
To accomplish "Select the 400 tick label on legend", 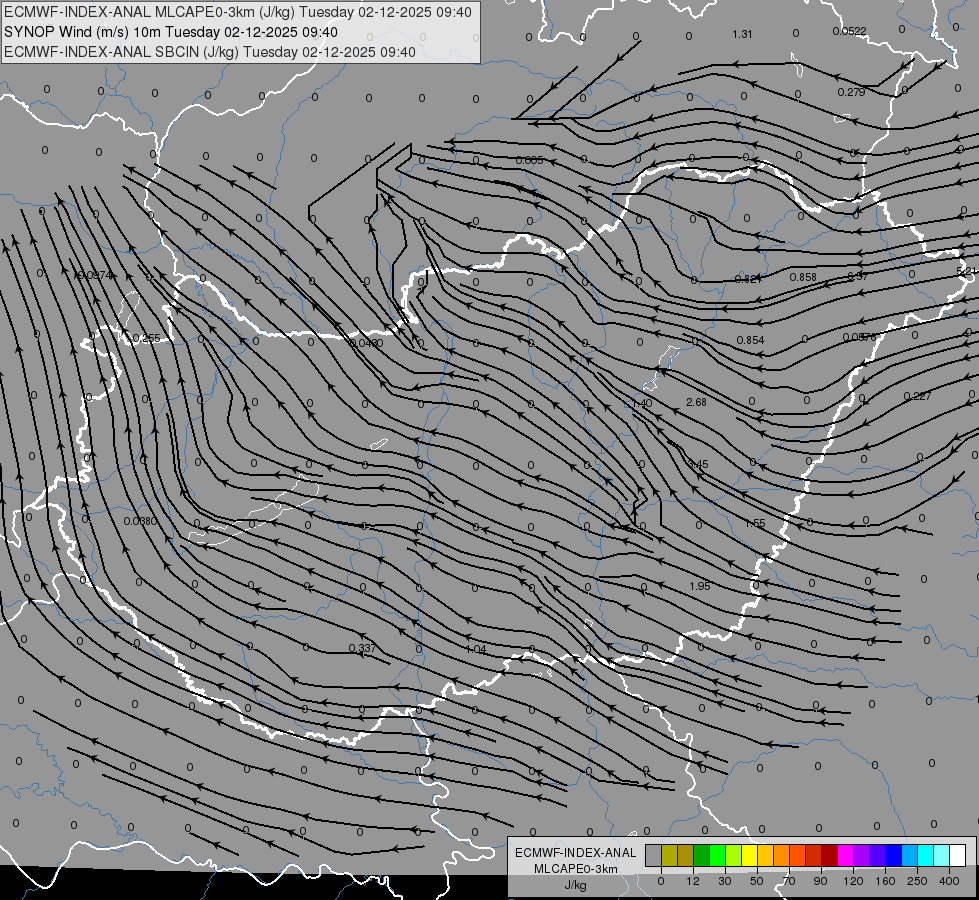I will click(x=949, y=881).
